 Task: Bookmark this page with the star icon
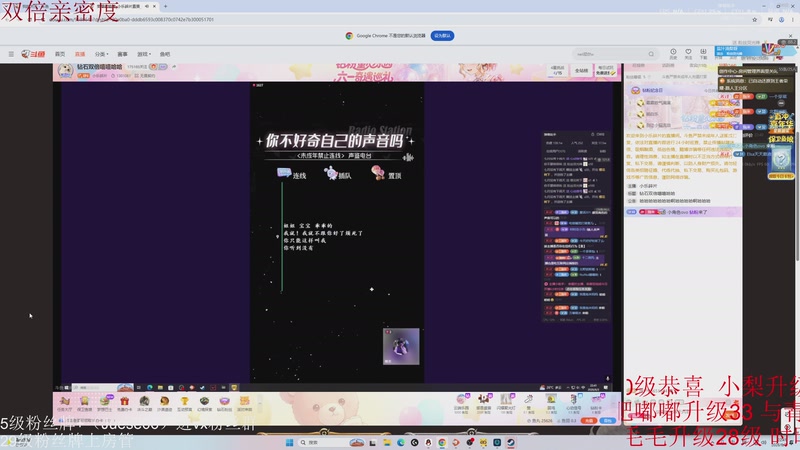(x=755, y=19)
